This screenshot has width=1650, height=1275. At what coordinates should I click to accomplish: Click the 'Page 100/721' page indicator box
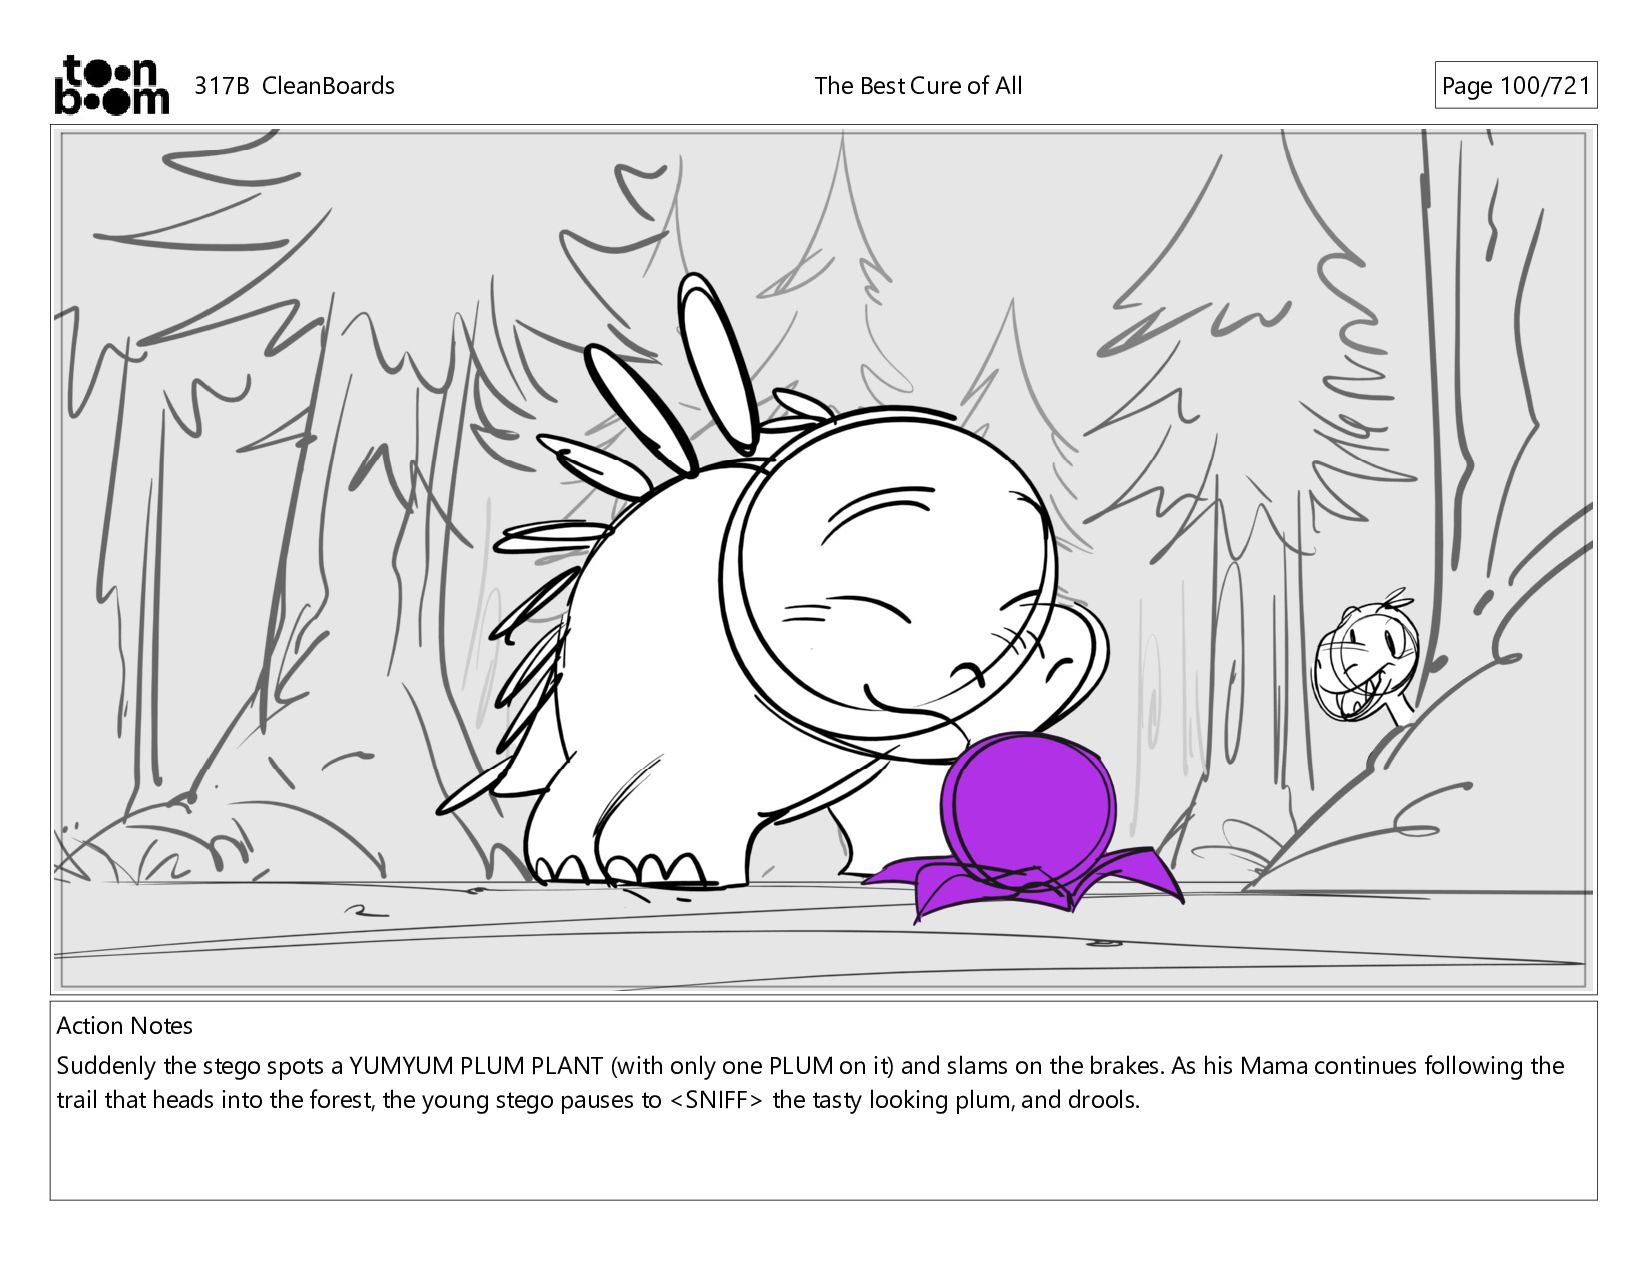click(1515, 86)
